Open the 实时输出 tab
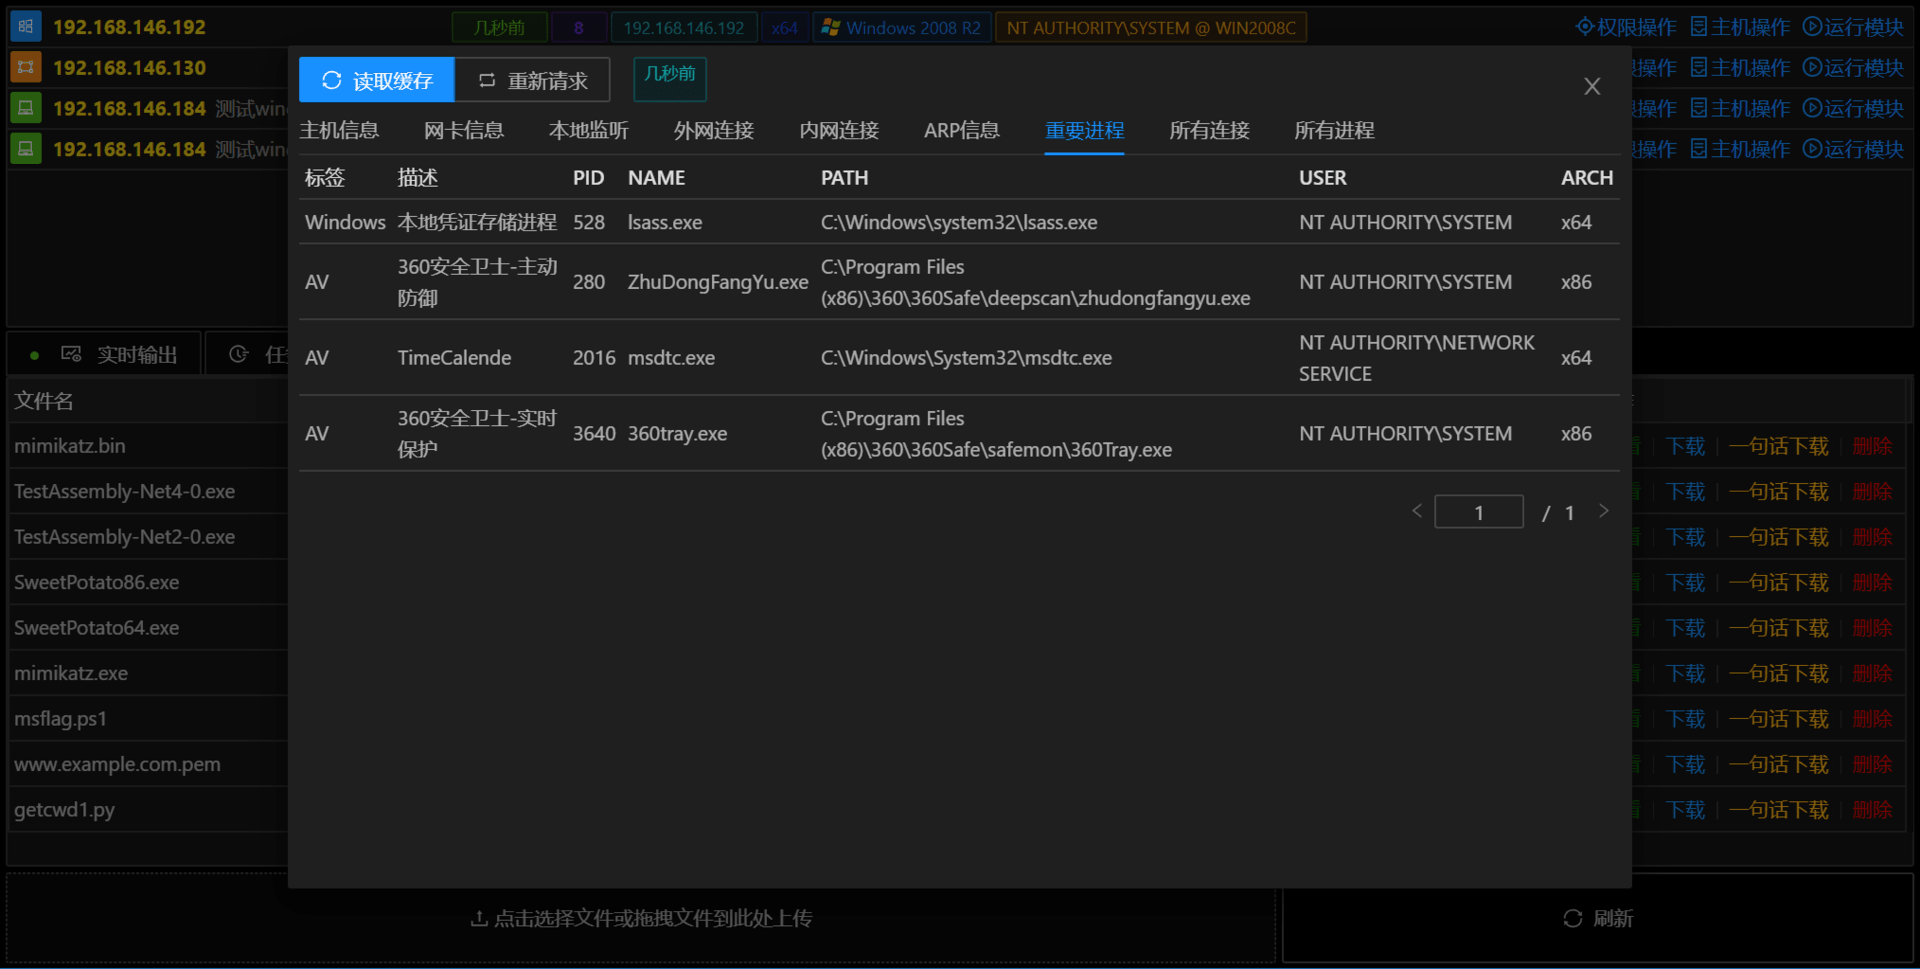Viewport: 1920px width, 969px height. (x=119, y=355)
